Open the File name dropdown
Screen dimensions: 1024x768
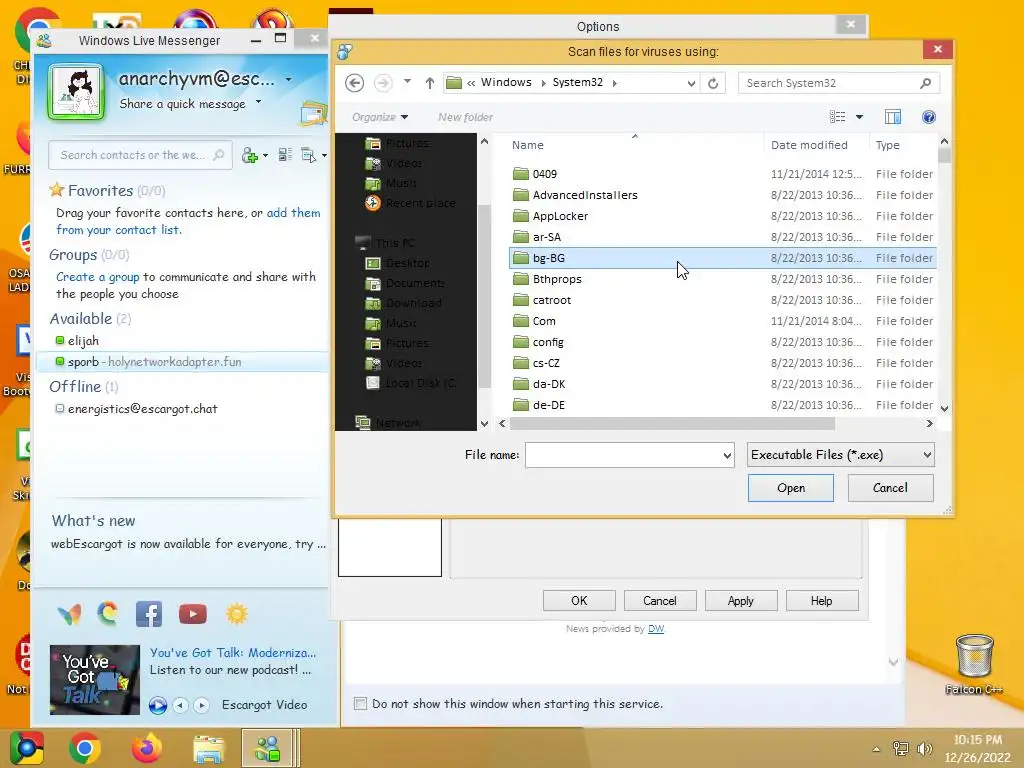[727, 455]
